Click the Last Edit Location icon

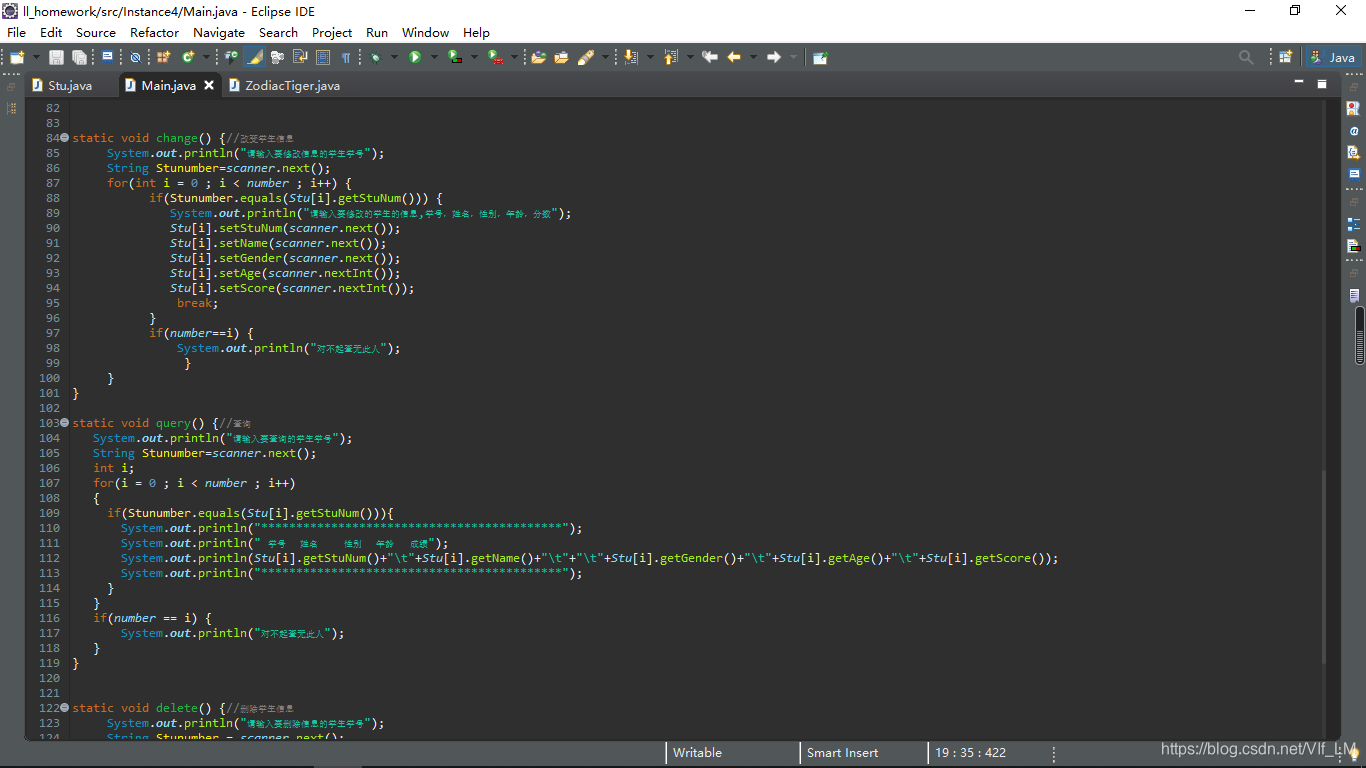(710, 57)
